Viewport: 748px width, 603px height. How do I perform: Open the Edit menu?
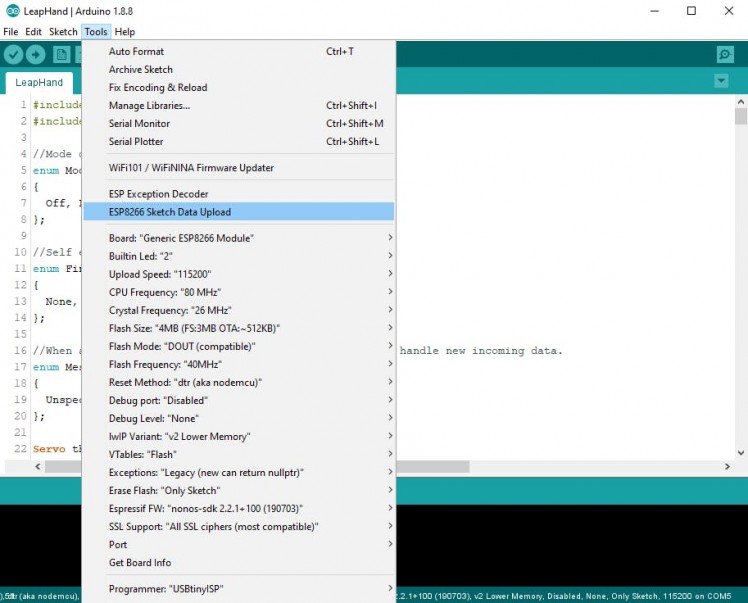click(33, 32)
